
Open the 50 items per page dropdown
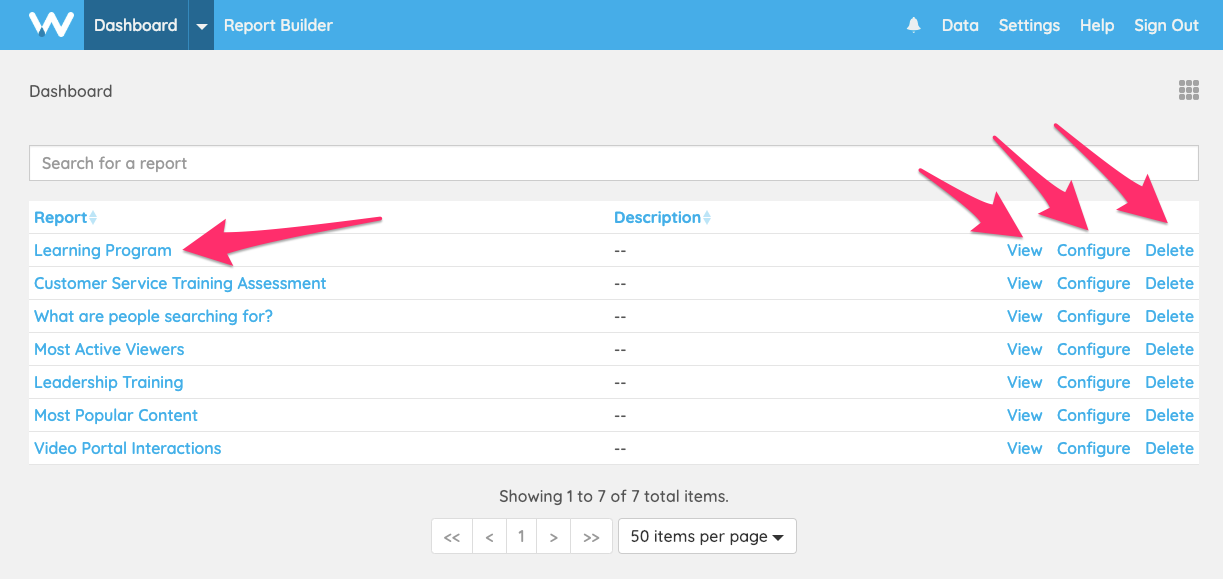[707, 536]
